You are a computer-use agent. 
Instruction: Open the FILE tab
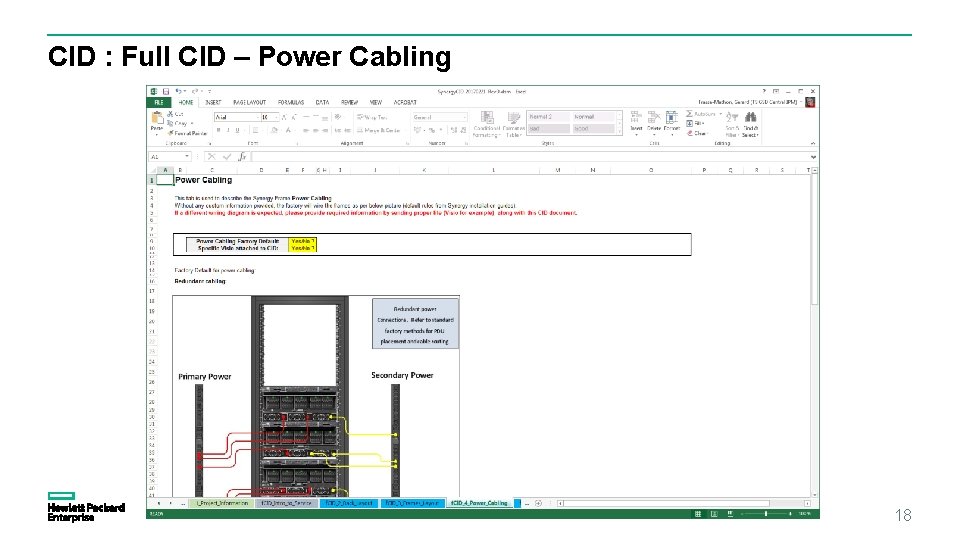click(159, 102)
